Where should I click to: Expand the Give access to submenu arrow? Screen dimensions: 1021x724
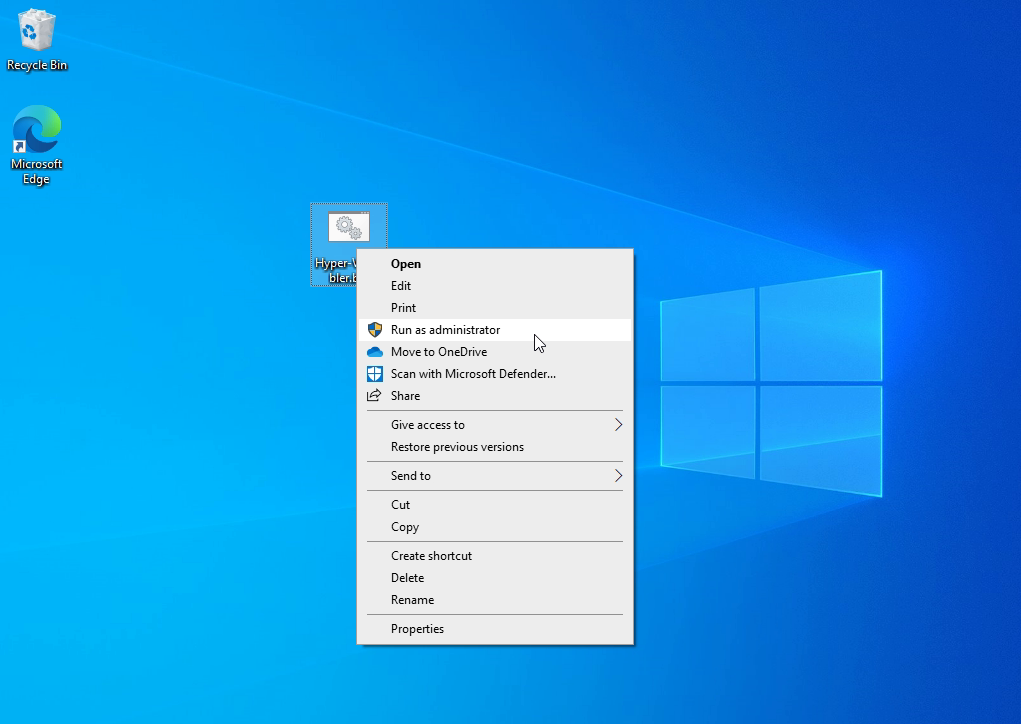[618, 425]
